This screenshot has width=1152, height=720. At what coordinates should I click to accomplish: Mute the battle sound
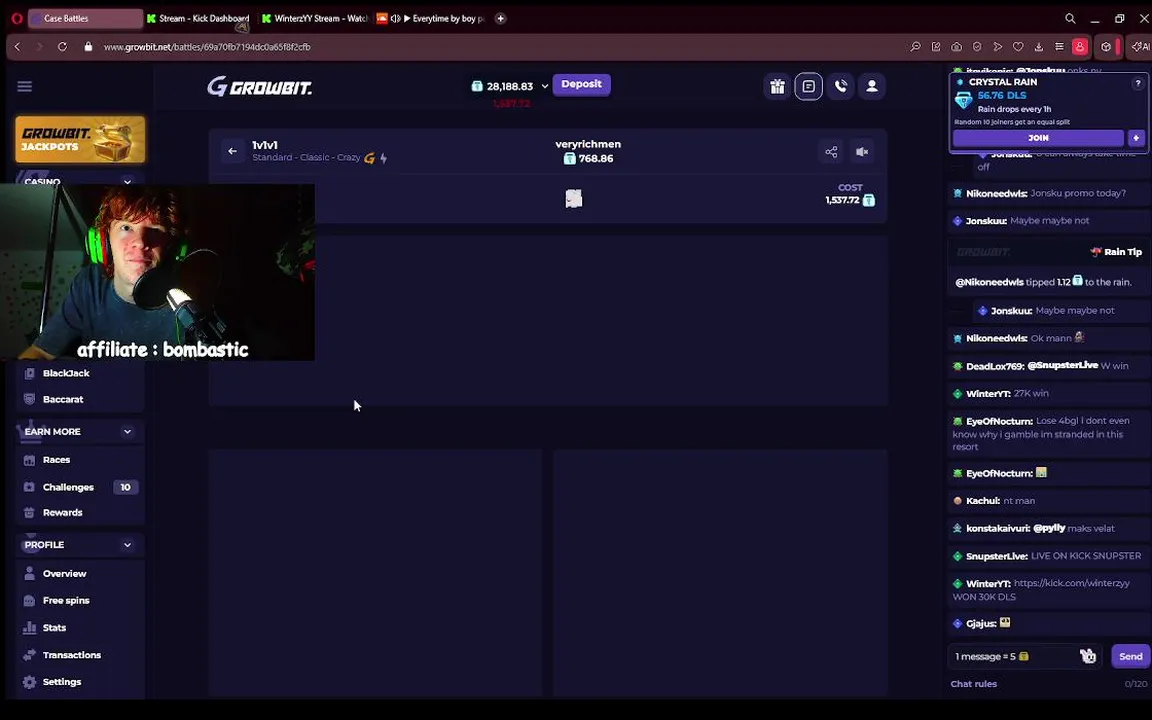[863, 152]
